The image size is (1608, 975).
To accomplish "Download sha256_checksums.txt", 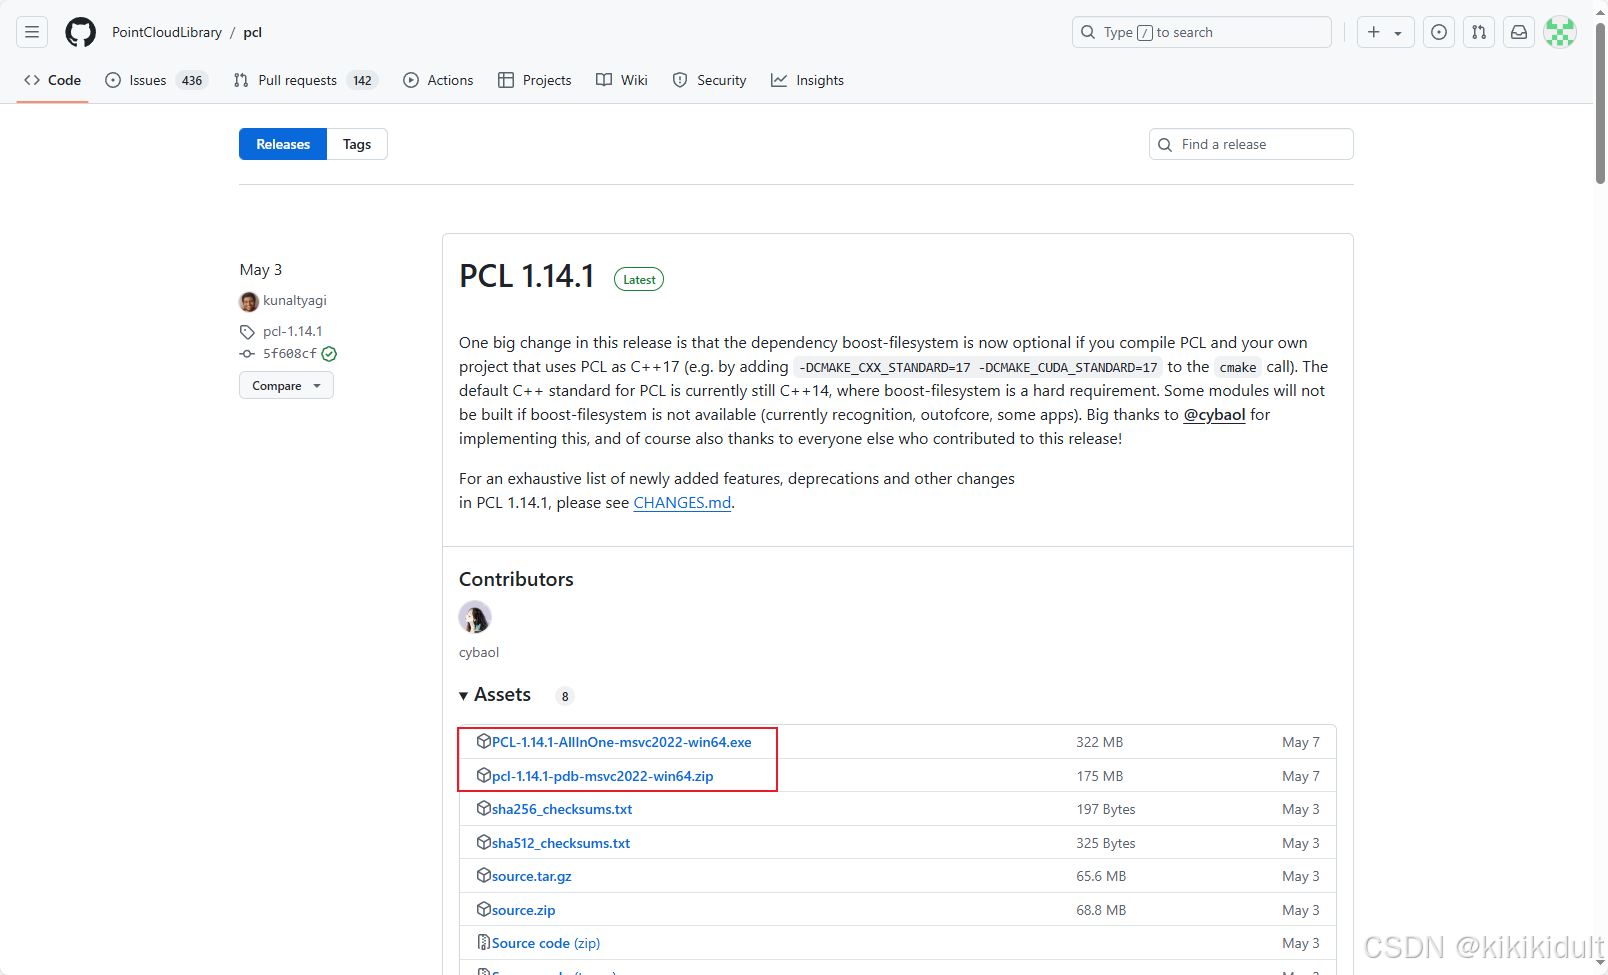I will (562, 809).
